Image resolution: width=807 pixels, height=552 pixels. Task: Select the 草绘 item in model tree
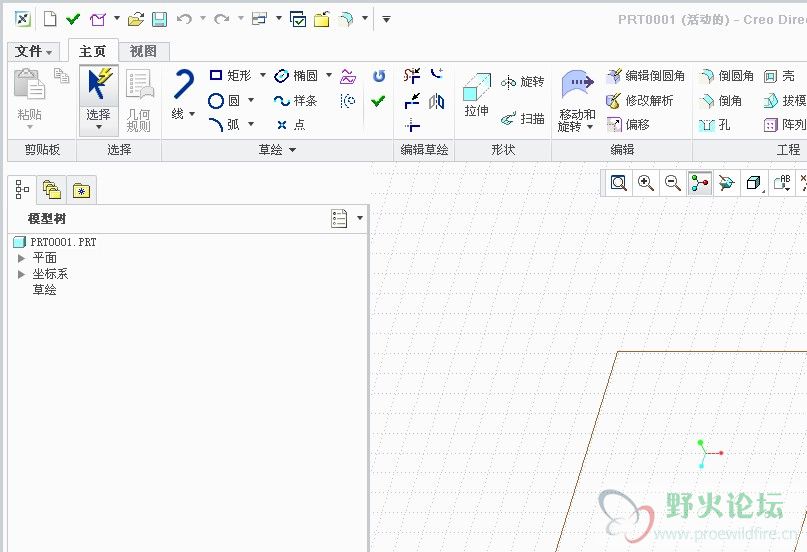[45, 290]
